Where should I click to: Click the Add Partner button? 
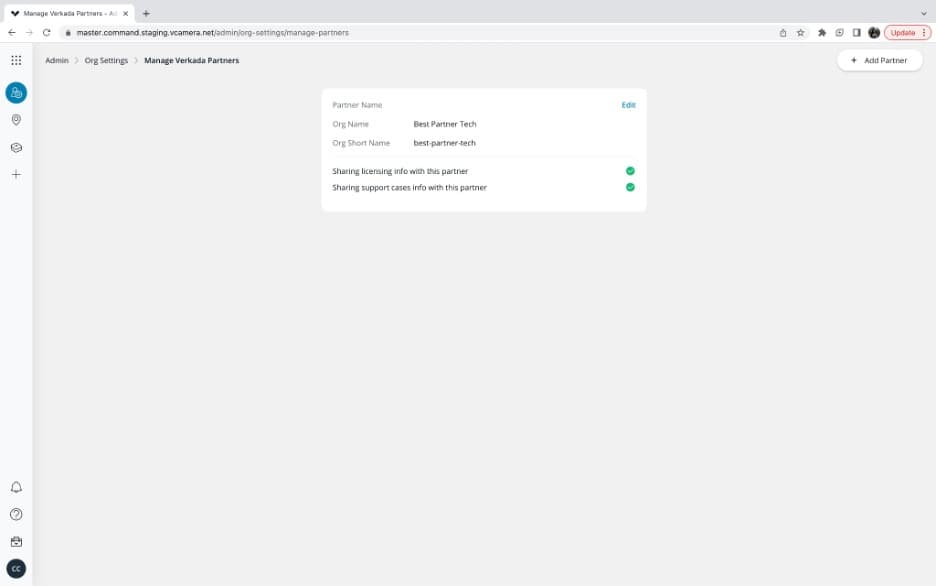(x=879, y=60)
